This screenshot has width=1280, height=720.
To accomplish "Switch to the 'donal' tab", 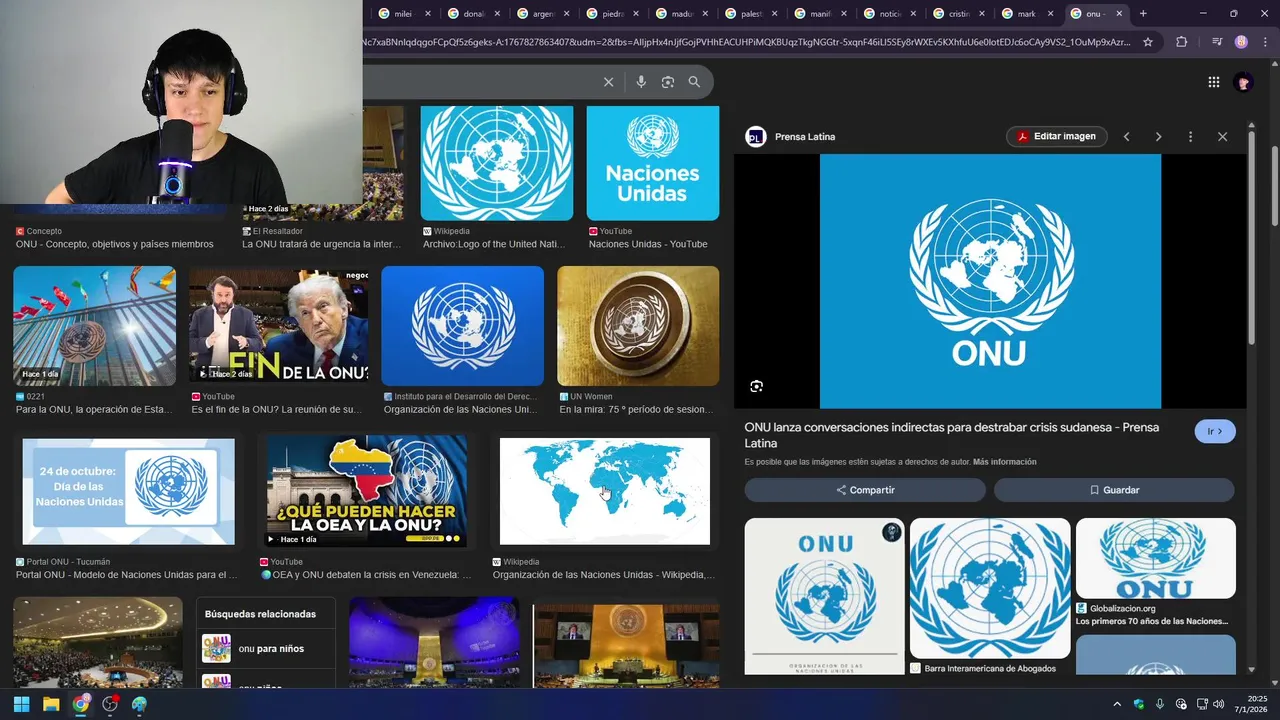I will pyautogui.click(x=473, y=14).
